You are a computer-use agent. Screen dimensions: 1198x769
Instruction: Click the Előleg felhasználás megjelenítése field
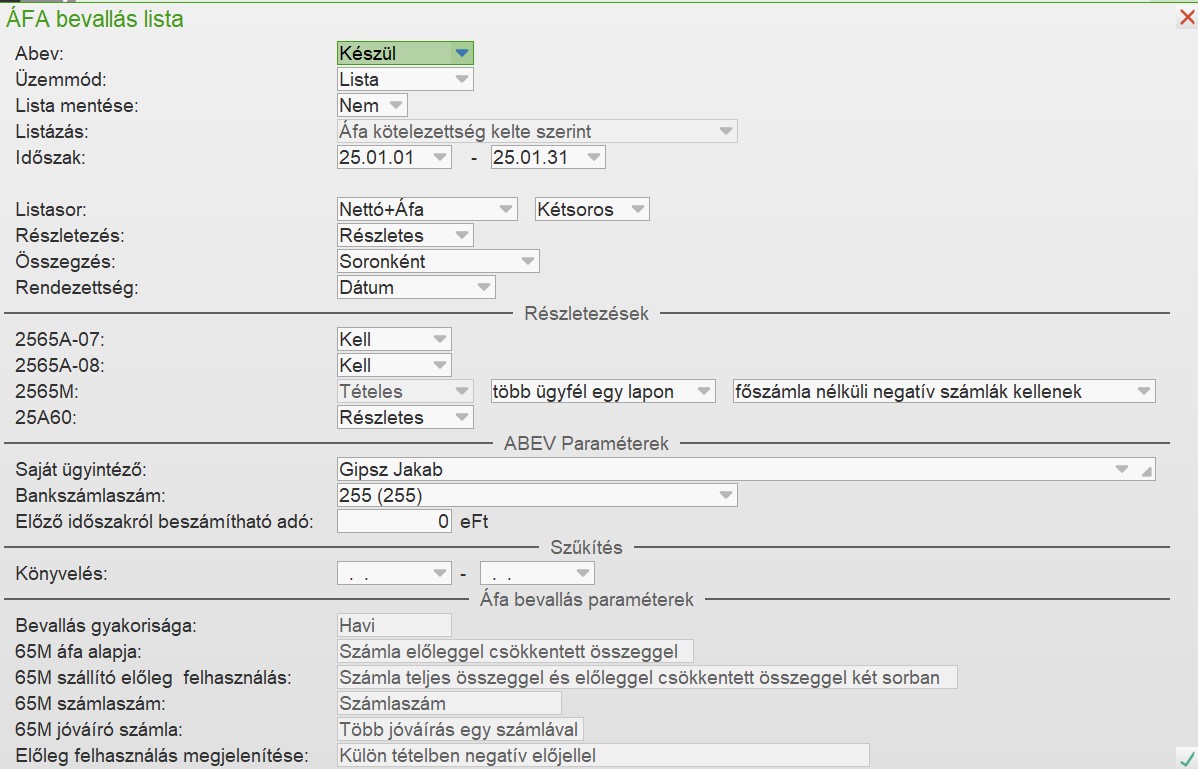tap(603, 755)
